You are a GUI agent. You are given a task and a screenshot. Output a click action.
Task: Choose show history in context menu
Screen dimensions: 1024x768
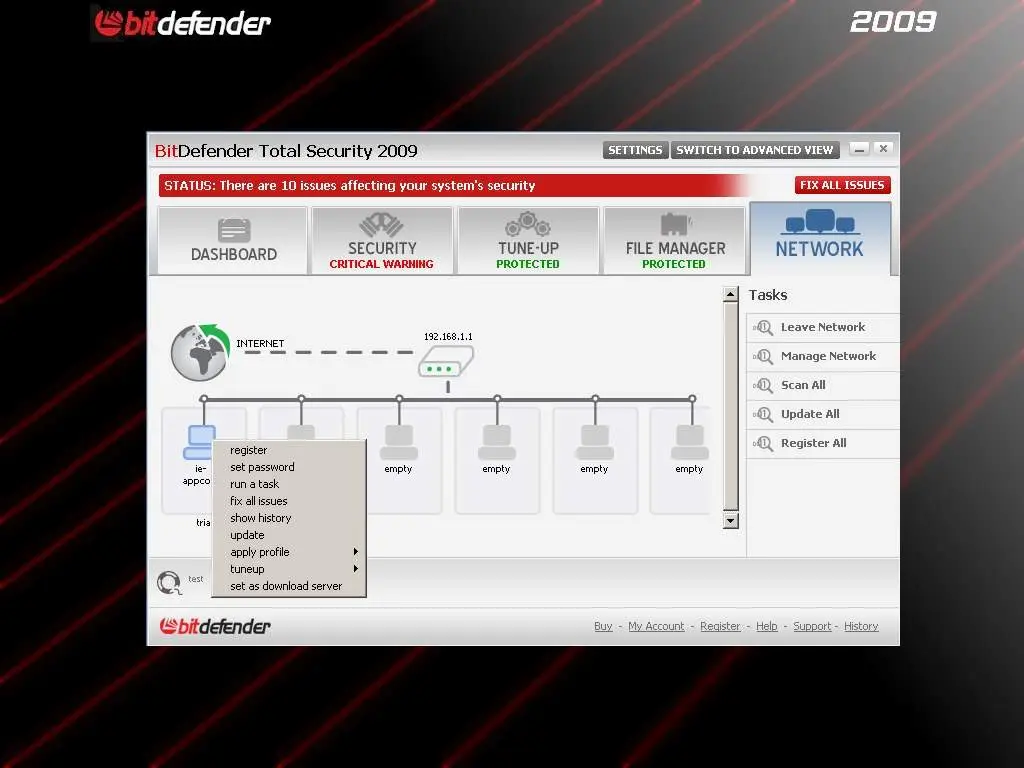tap(289, 518)
